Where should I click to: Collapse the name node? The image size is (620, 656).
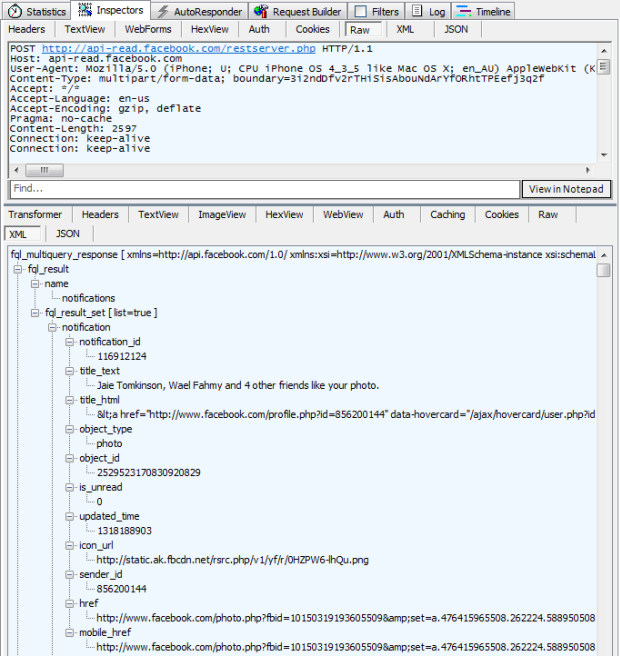click(35, 284)
